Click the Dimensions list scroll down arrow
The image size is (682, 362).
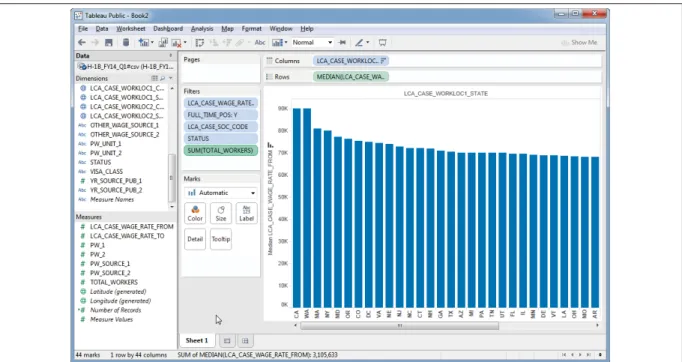[x=172, y=207]
